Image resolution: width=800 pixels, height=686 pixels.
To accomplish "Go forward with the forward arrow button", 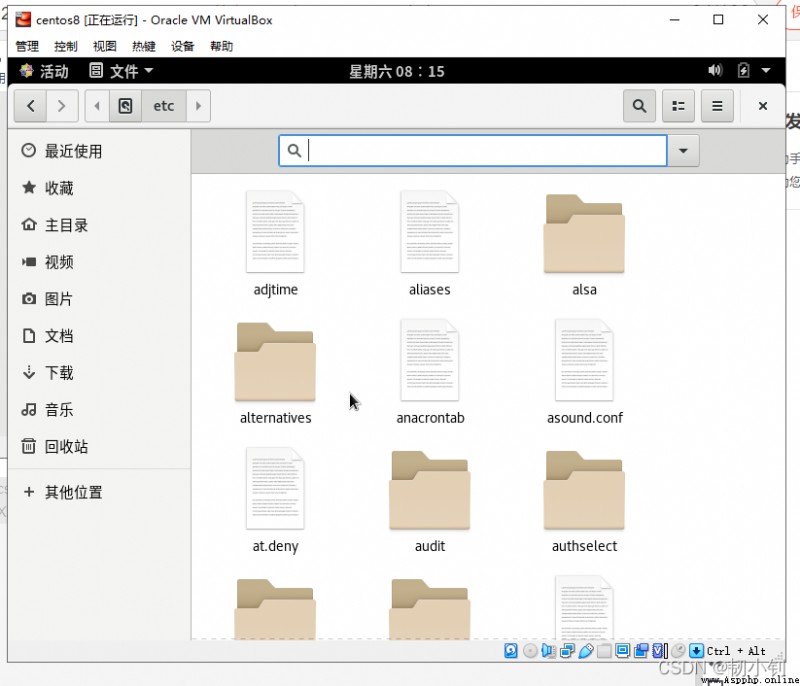I will point(62,106).
